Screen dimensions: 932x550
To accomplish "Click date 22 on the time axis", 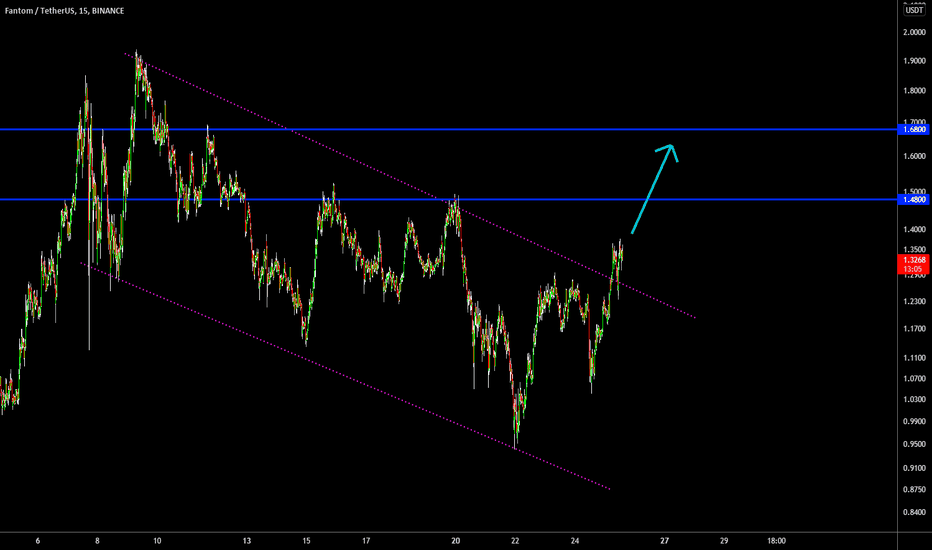I will click(x=515, y=541).
